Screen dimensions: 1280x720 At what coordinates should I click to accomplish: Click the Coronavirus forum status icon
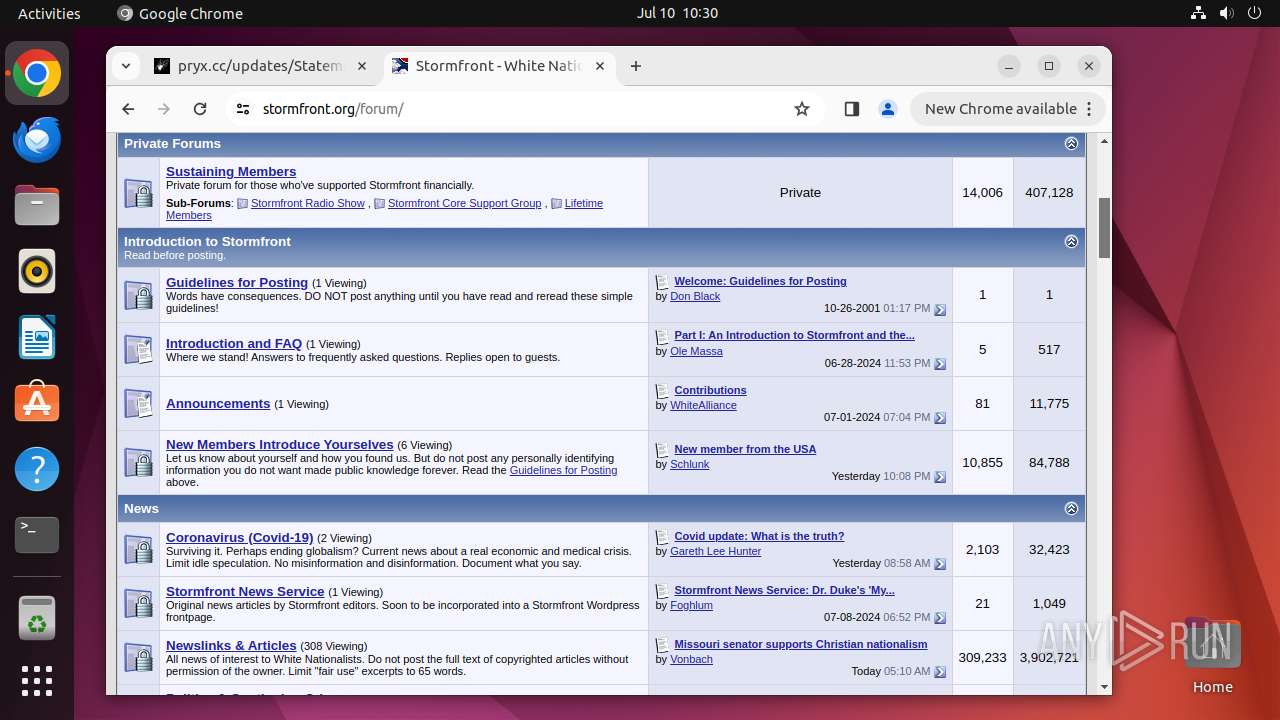coord(138,550)
